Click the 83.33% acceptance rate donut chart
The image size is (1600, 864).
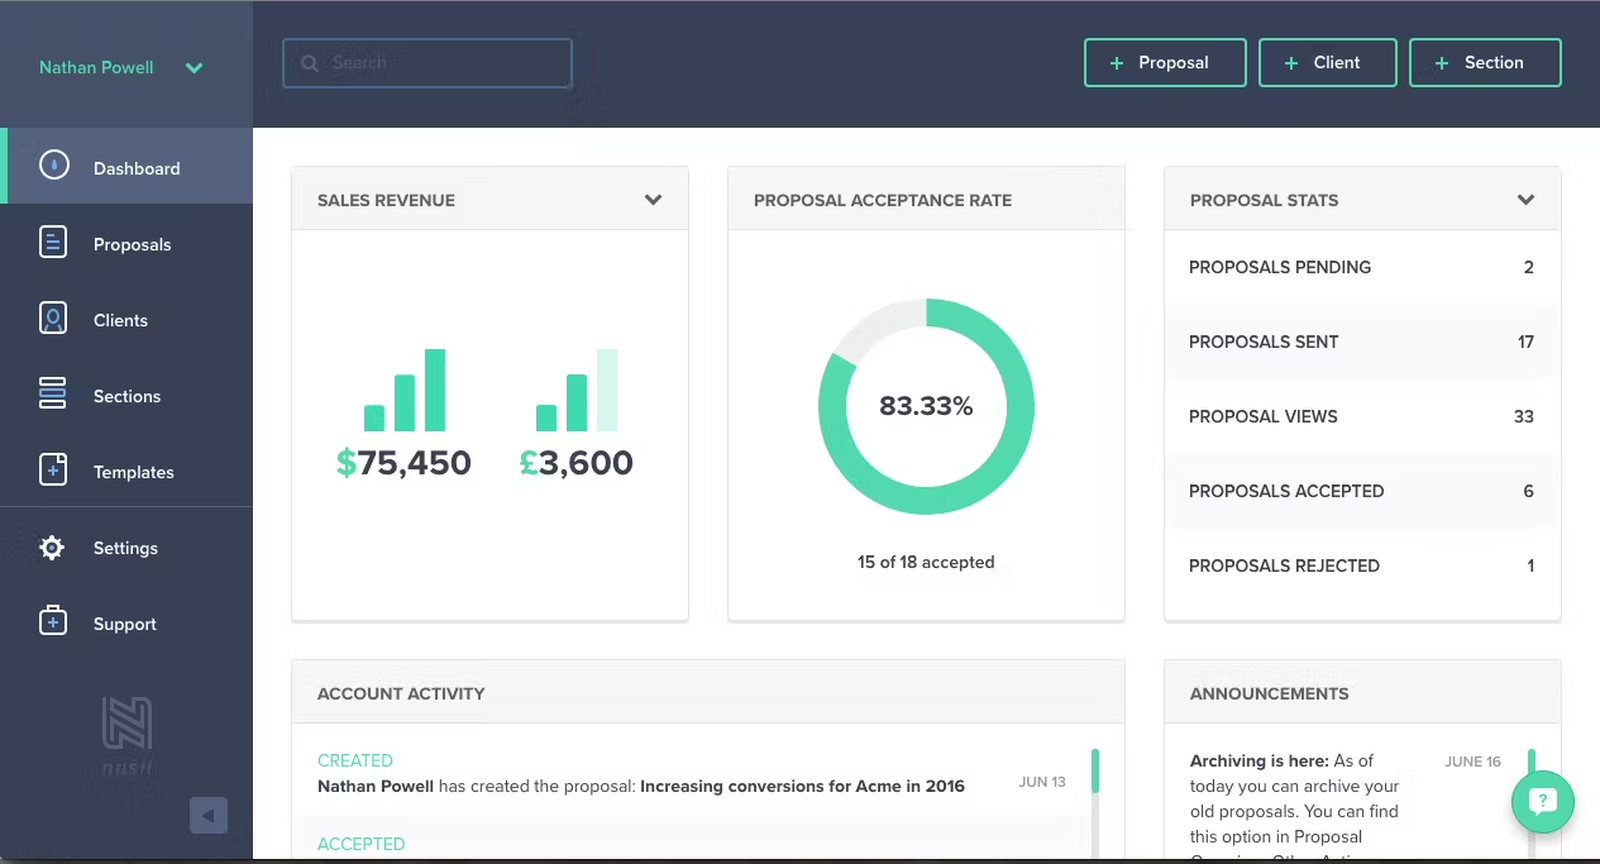pos(926,406)
